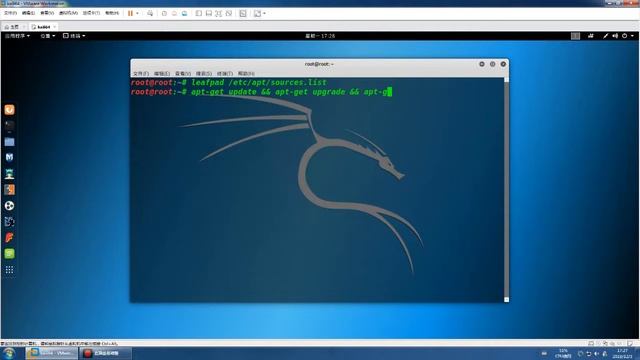640x360 pixels.
Task: Click the send Ctrl+Alt+Del toolbar icon
Action: pyautogui.click(x=150, y=13)
